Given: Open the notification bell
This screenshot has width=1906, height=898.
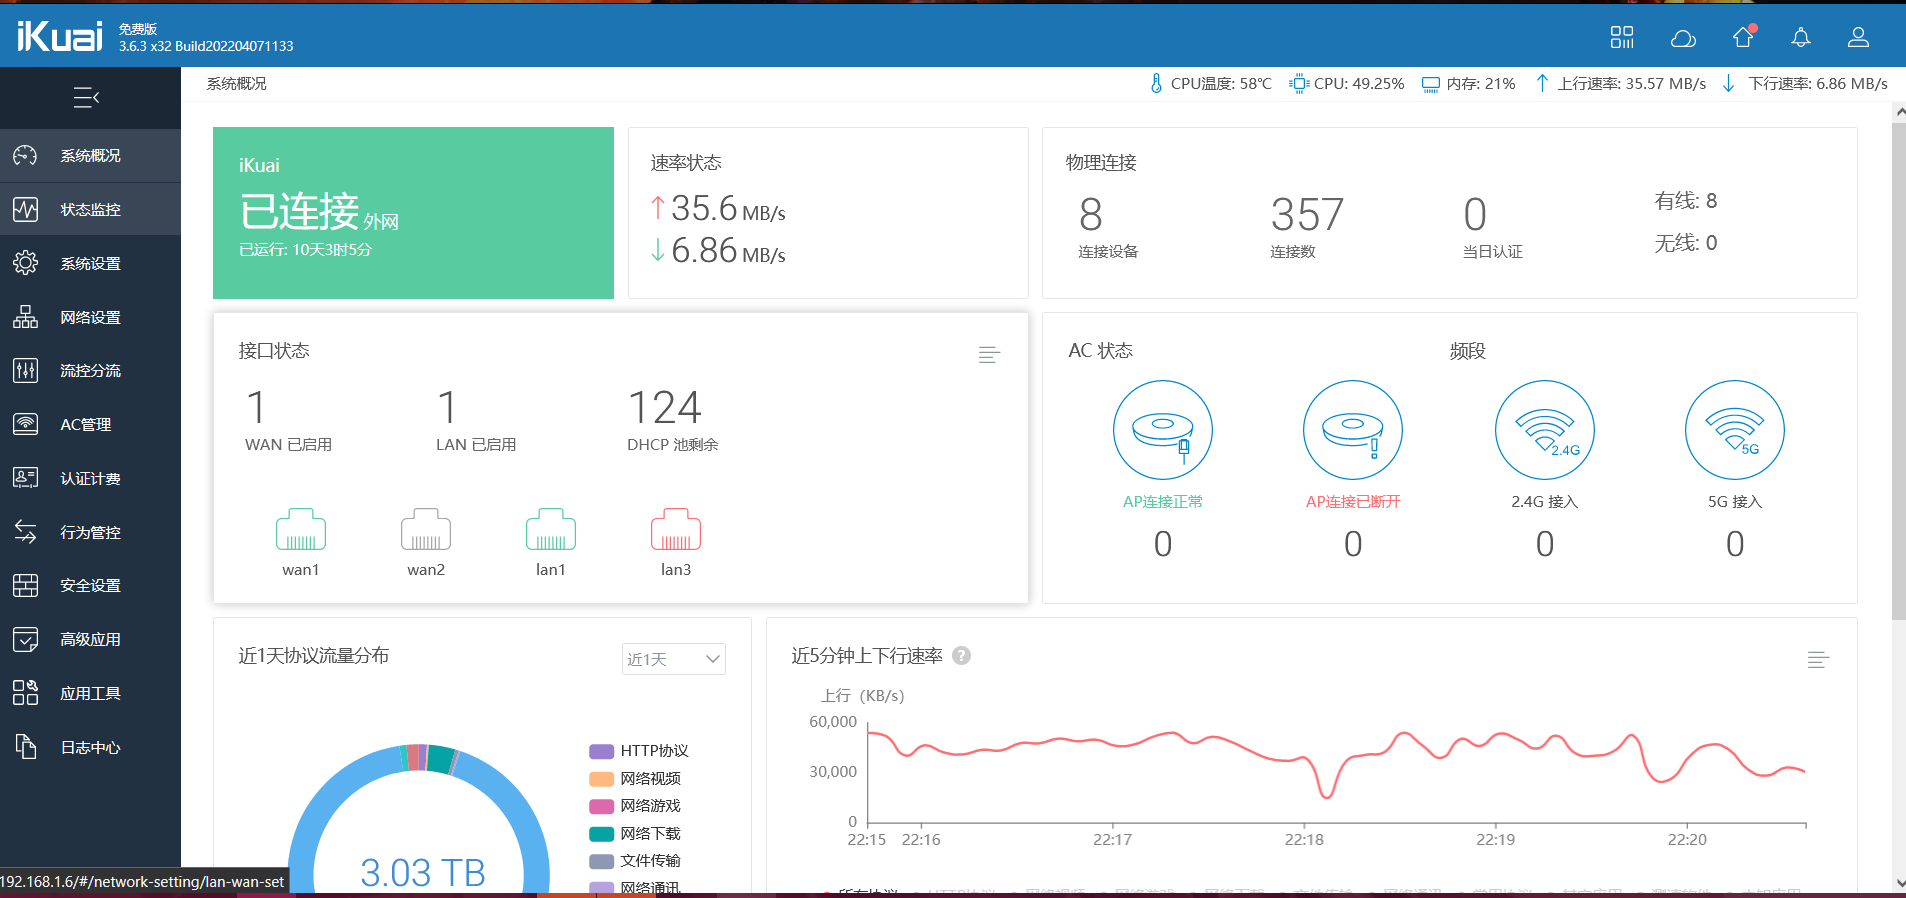Looking at the screenshot, I should (x=1801, y=37).
